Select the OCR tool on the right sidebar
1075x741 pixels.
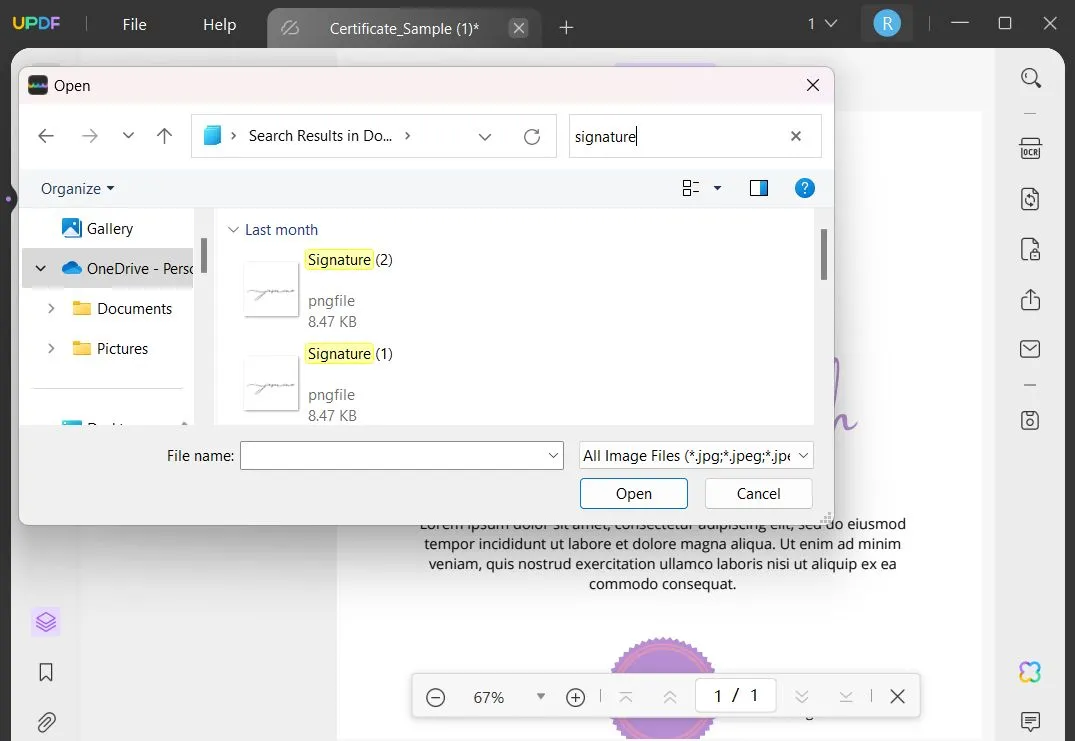coord(1031,148)
